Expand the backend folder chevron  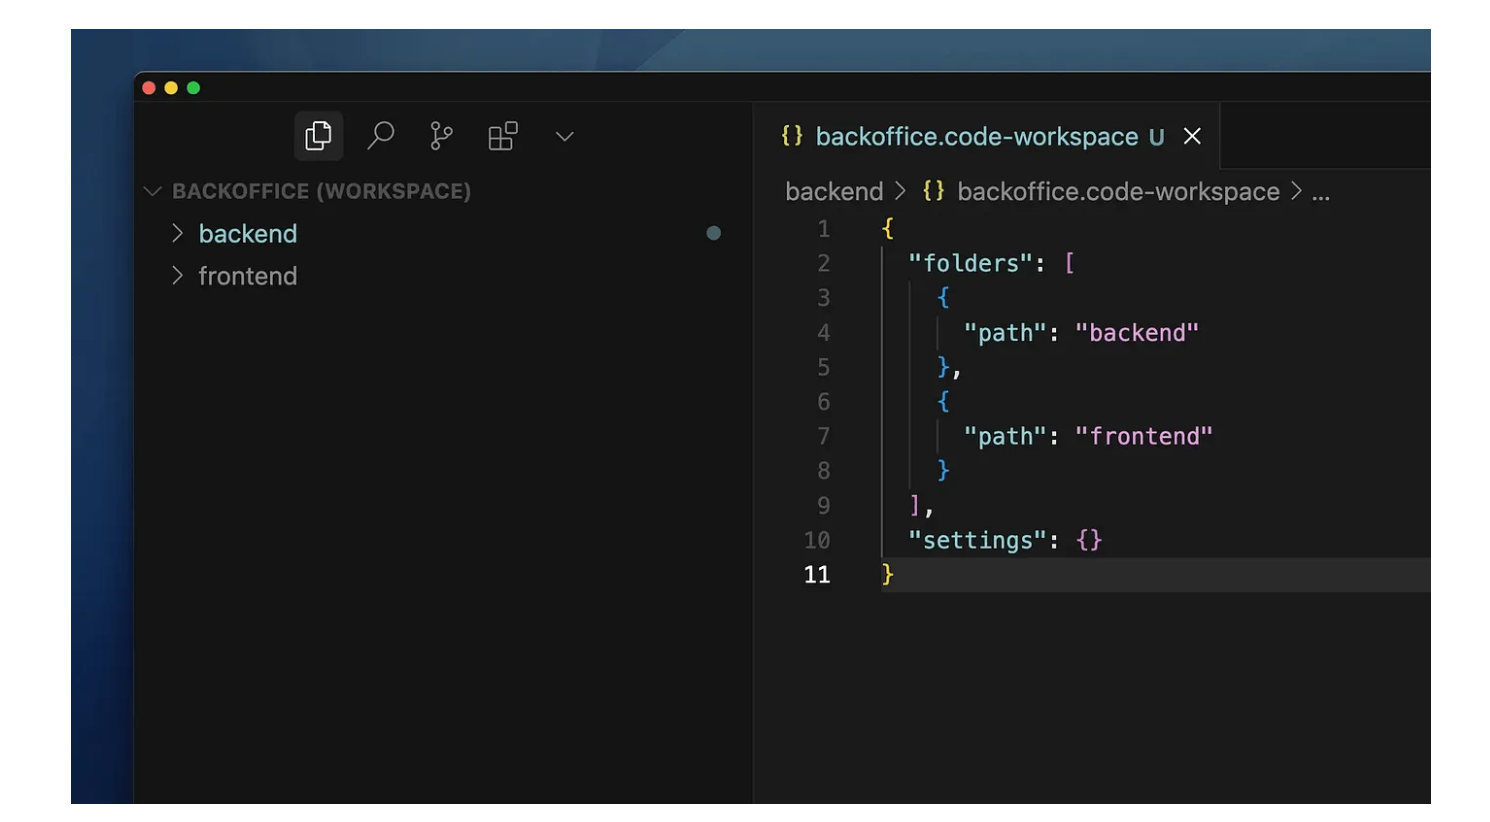[x=177, y=233]
